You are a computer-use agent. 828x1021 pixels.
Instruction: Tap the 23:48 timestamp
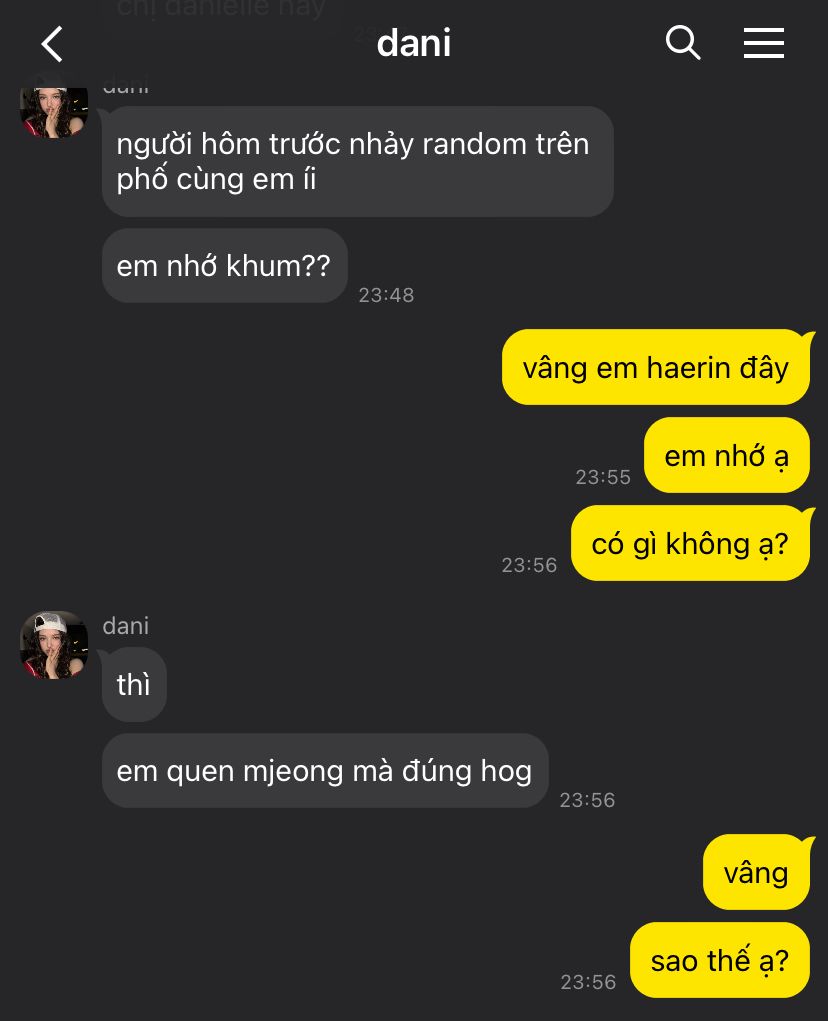point(387,295)
